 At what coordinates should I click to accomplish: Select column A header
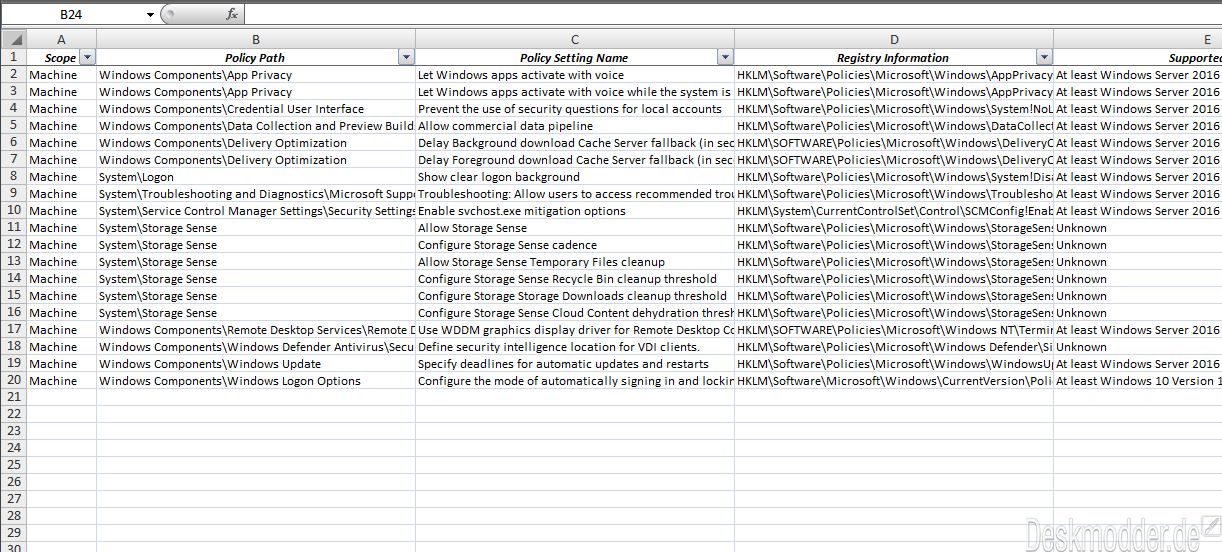61,39
